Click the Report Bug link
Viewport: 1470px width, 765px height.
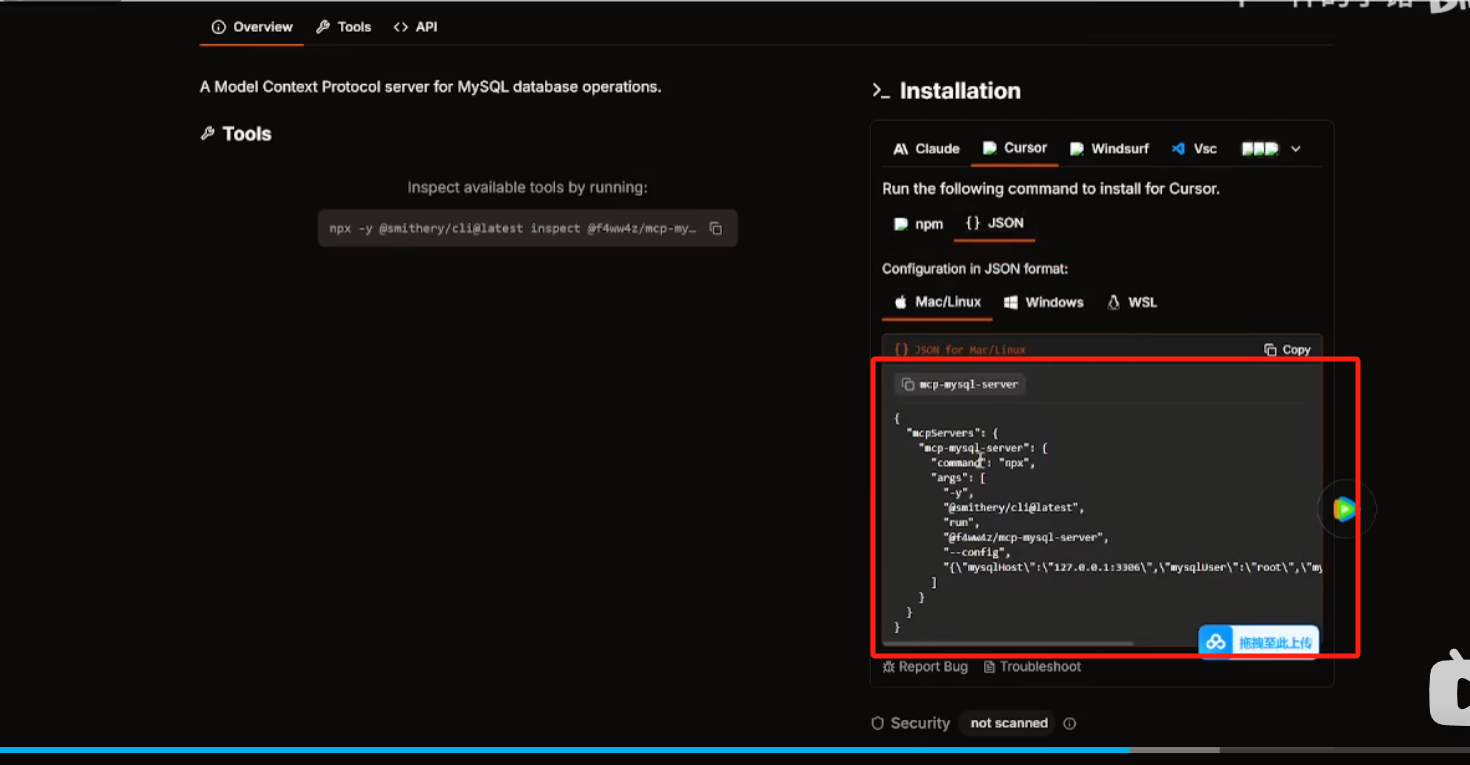coord(925,667)
